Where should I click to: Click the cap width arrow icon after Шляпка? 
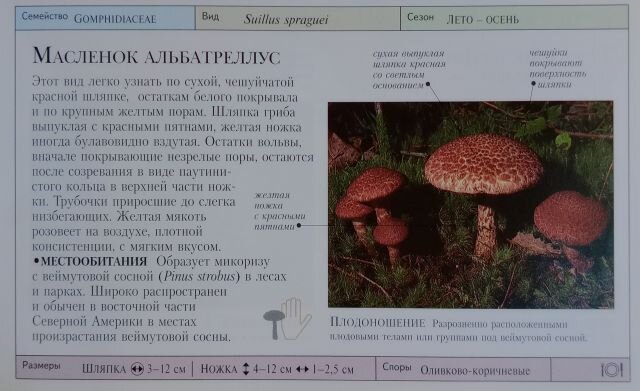tap(138, 369)
